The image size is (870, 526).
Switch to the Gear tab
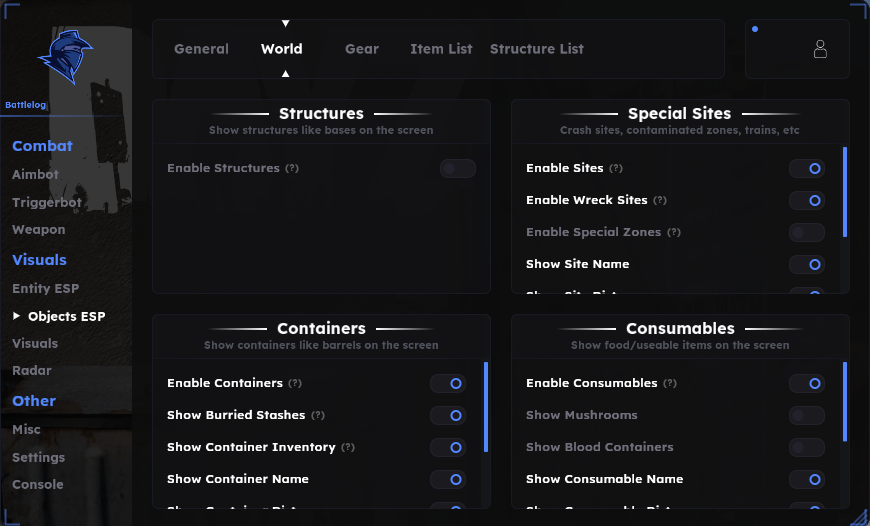coord(362,49)
